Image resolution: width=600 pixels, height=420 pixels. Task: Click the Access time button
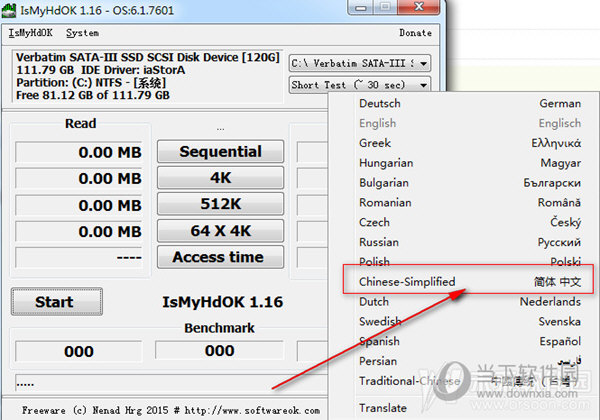tap(220, 257)
